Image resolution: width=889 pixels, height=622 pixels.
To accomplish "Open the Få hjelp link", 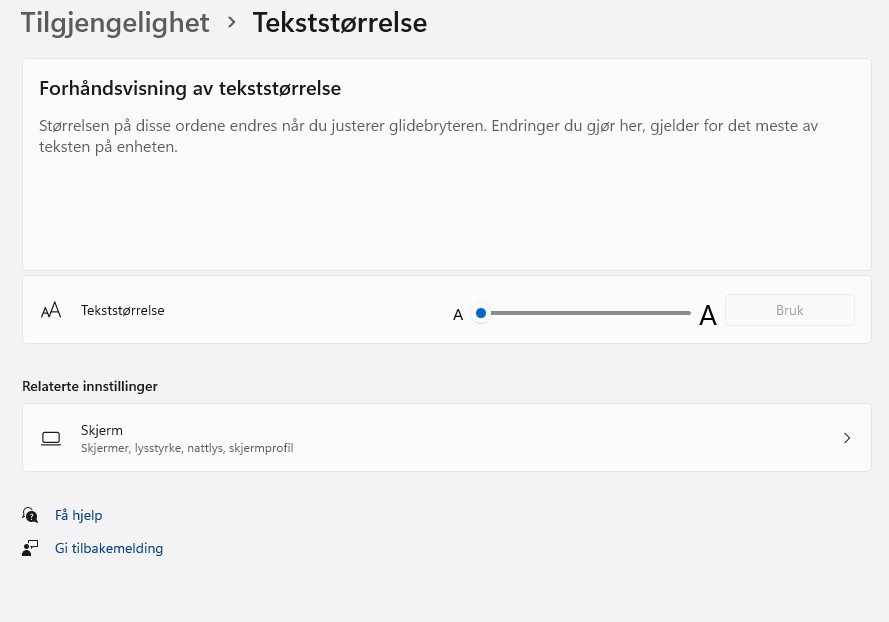I will click(x=78, y=515).
